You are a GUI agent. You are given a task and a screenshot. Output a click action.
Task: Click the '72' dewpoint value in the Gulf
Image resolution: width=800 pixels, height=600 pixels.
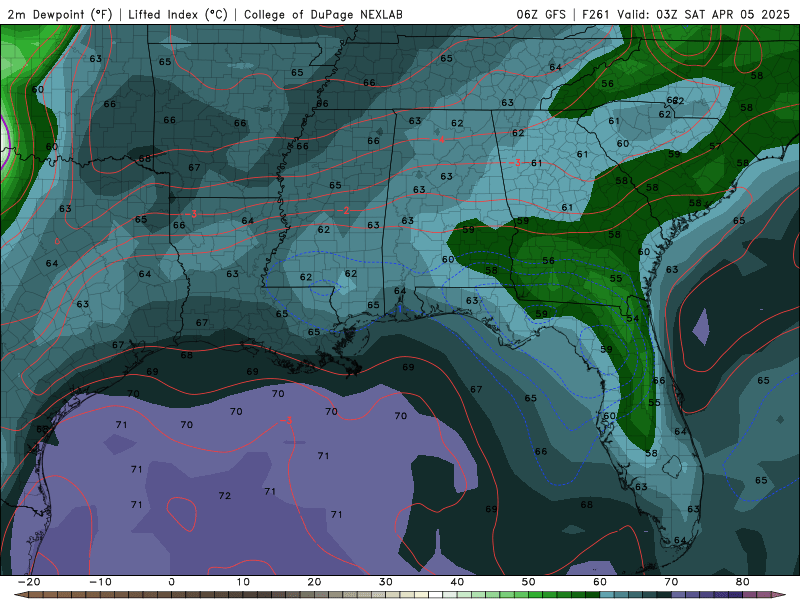coord(224,495)
